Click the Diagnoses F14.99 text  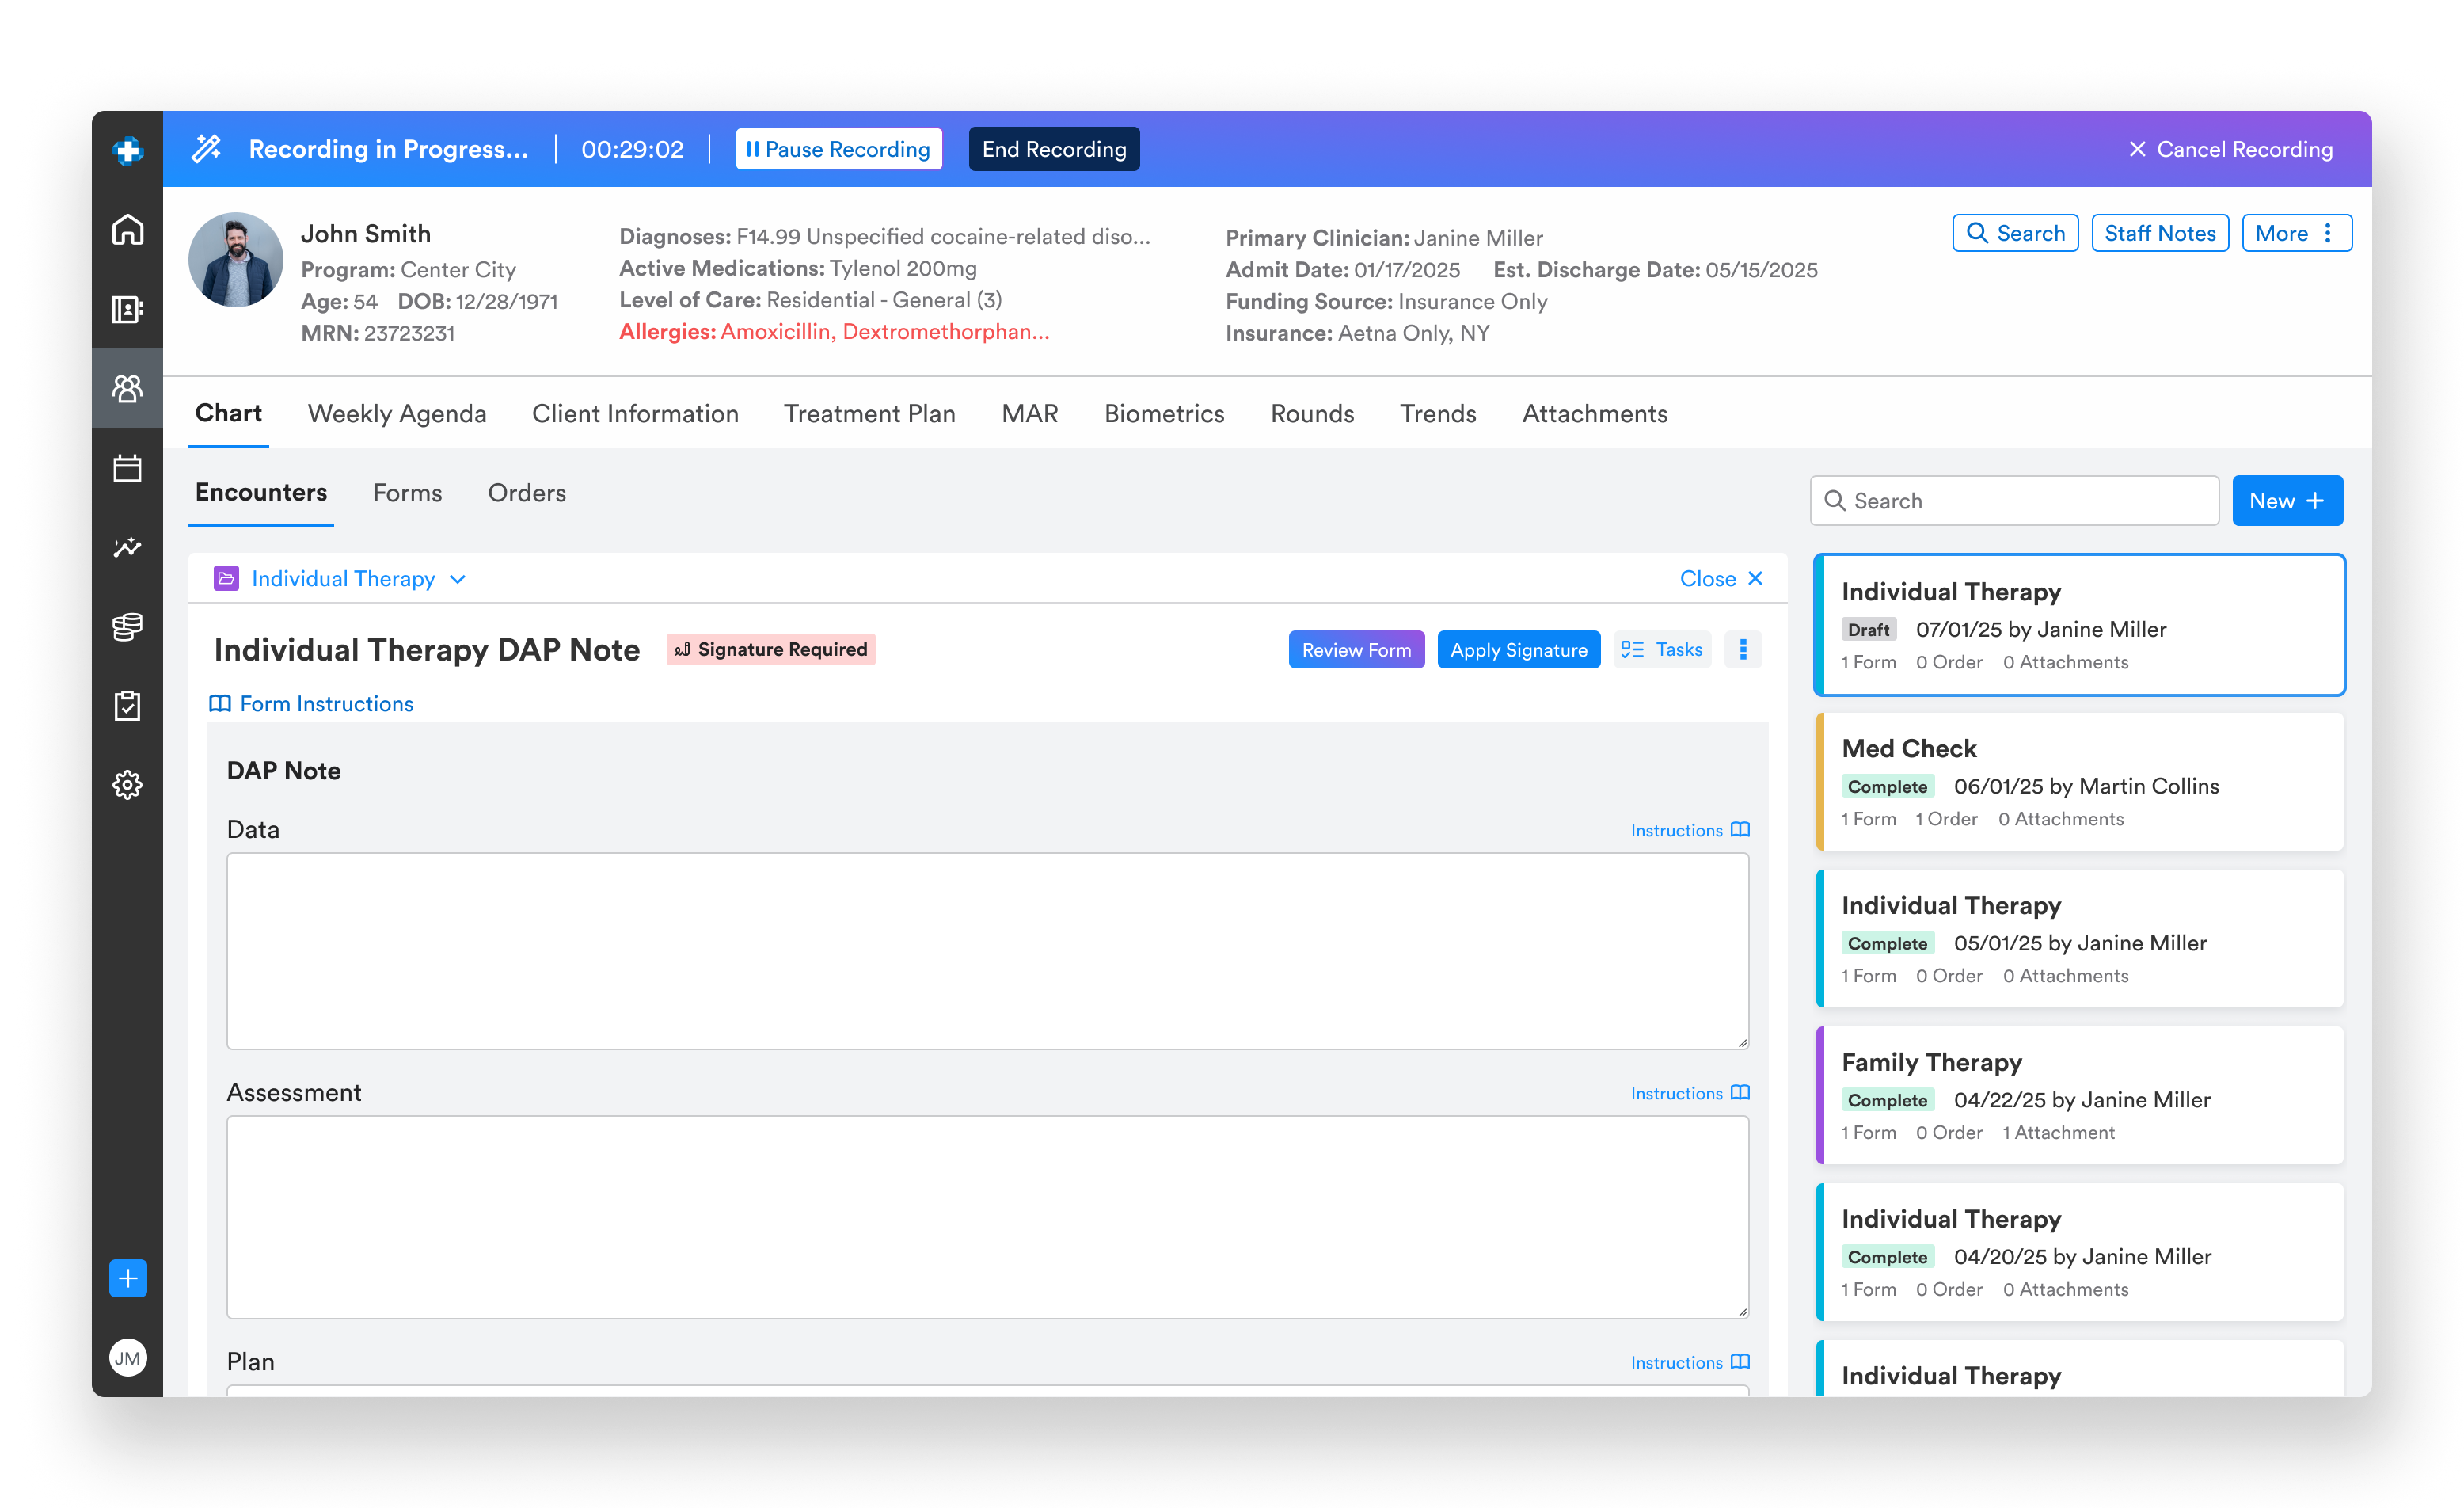(x=884, y=236)
